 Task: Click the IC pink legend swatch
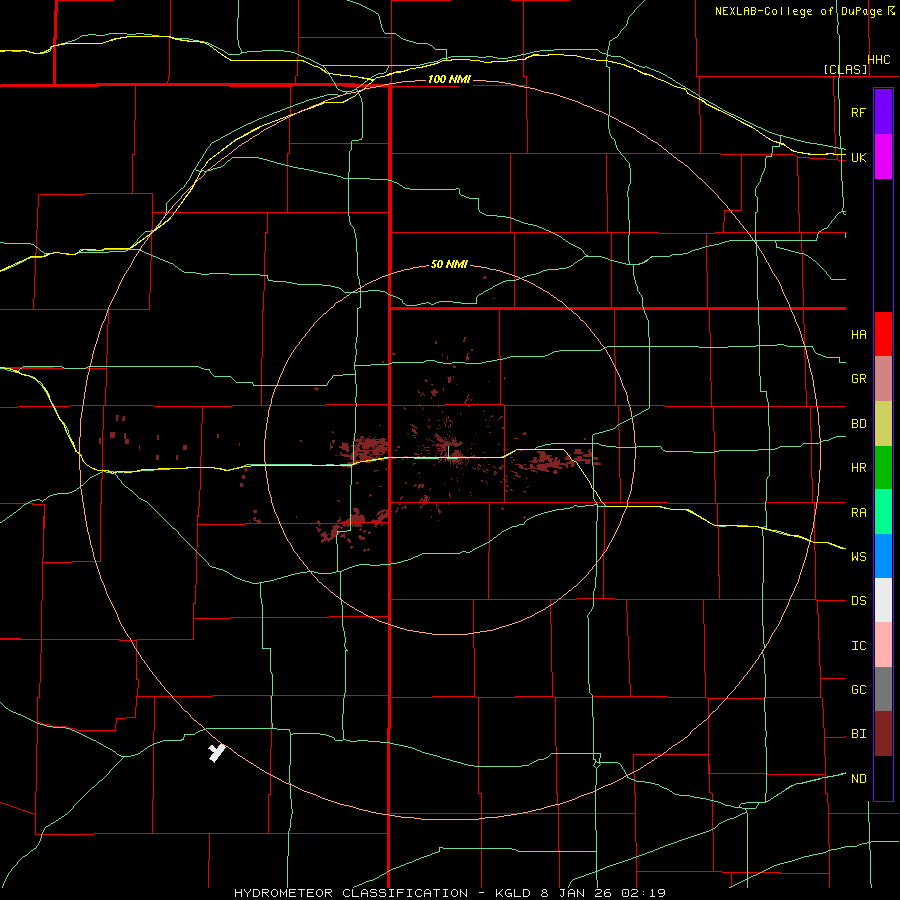click(883, 645)
